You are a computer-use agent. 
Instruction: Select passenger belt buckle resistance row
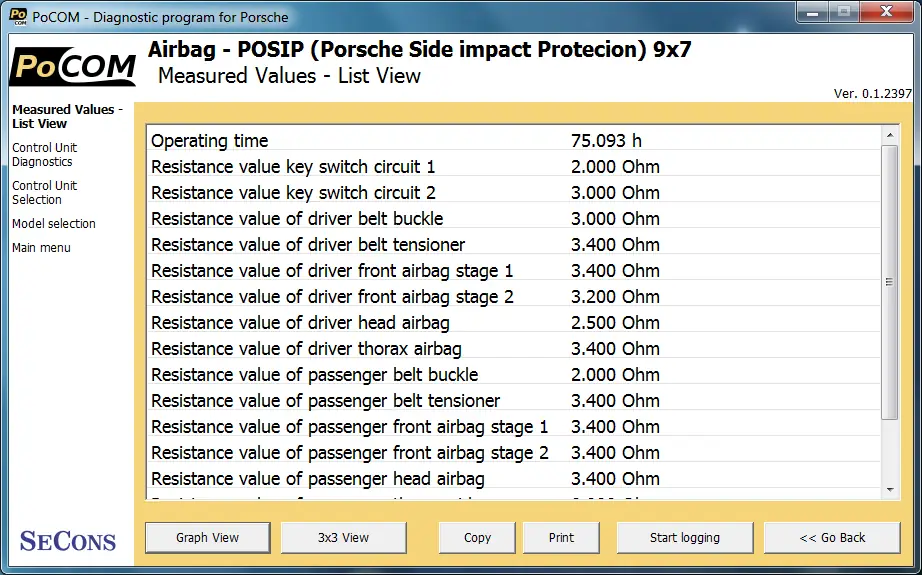(x=513, y=375)
